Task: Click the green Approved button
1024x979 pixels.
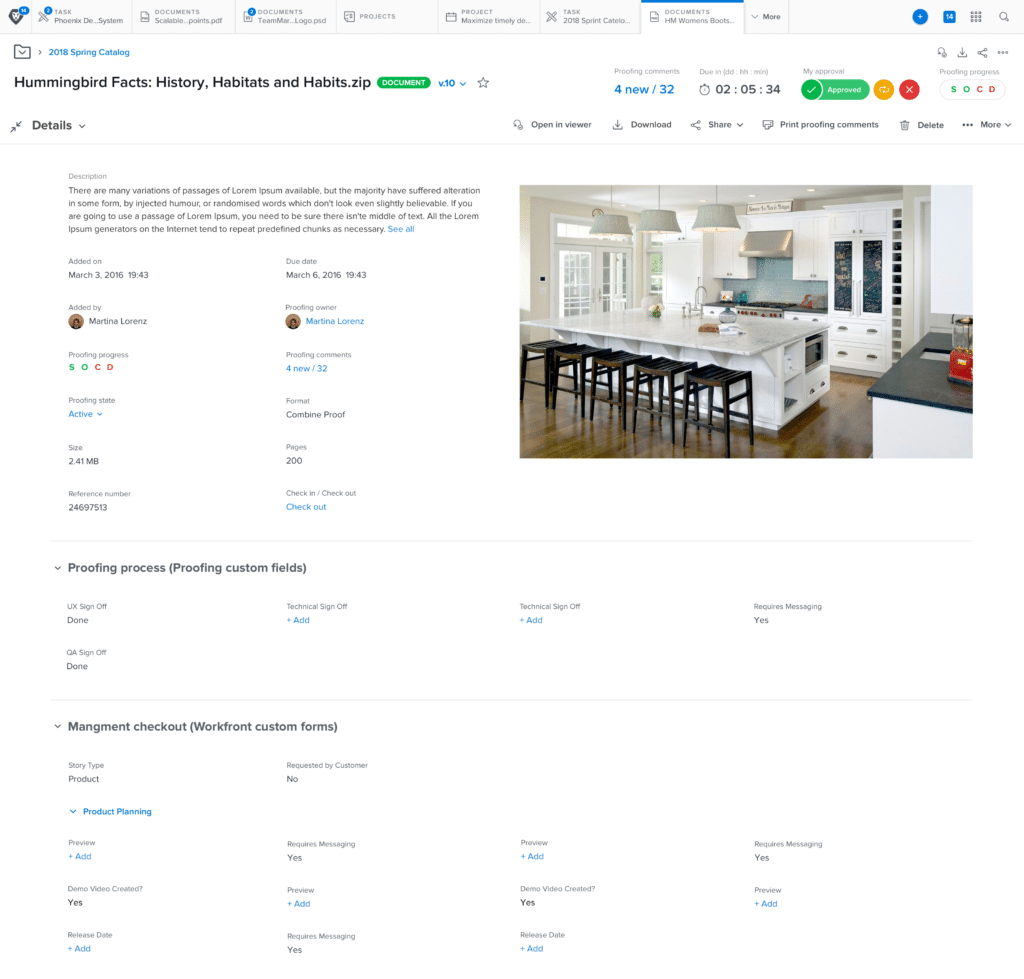Action: [835, 89]
